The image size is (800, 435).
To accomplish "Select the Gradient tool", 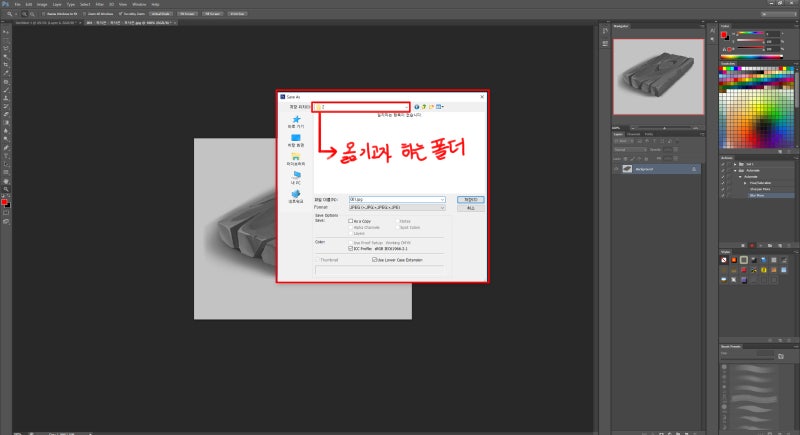I will point(6,122).
